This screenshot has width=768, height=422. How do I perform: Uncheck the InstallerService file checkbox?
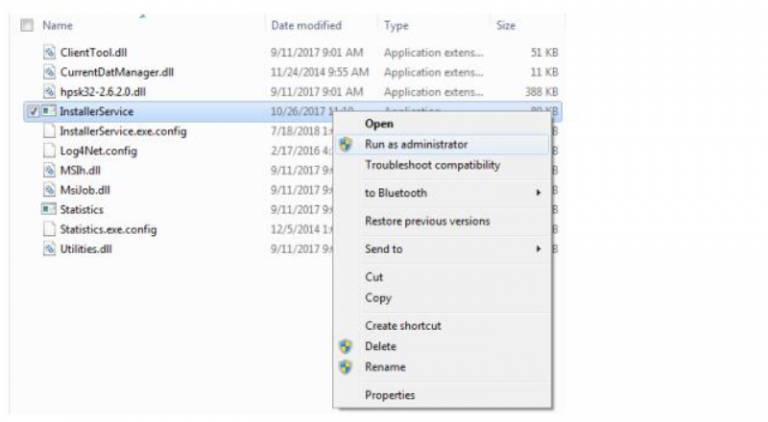(34, 111)
